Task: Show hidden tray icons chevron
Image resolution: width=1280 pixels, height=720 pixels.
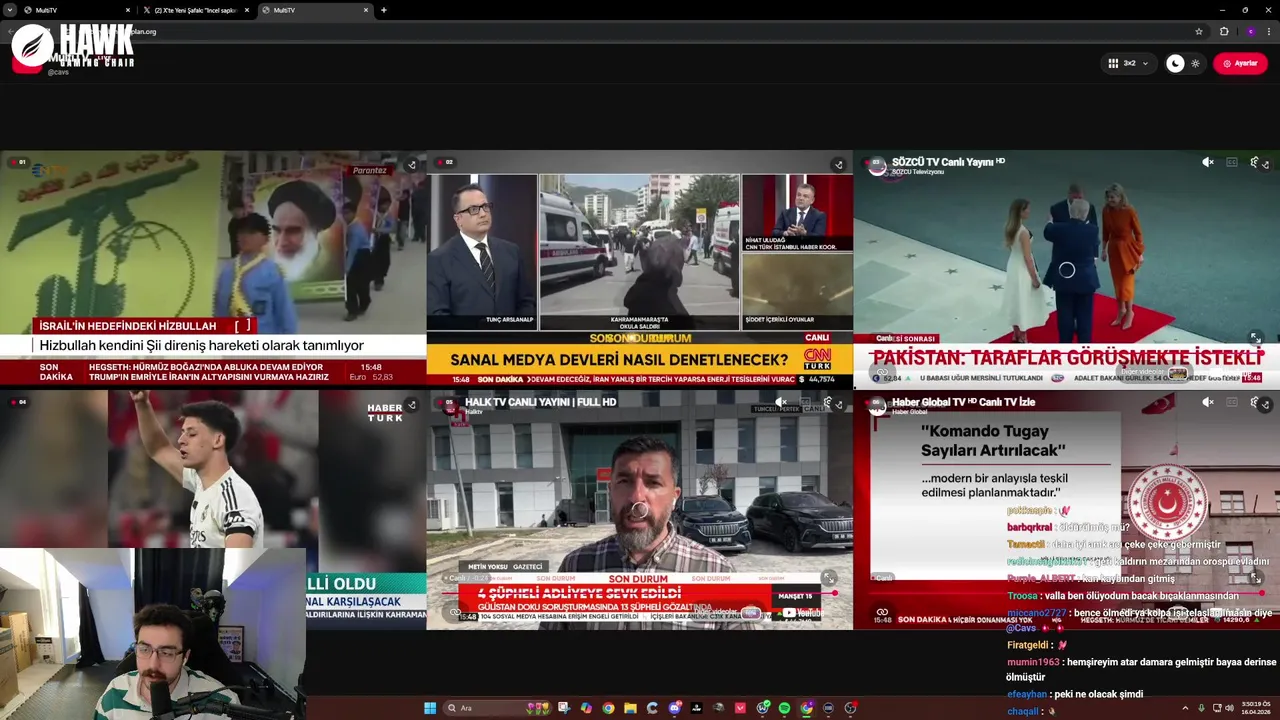Action: click(1185, 708)
